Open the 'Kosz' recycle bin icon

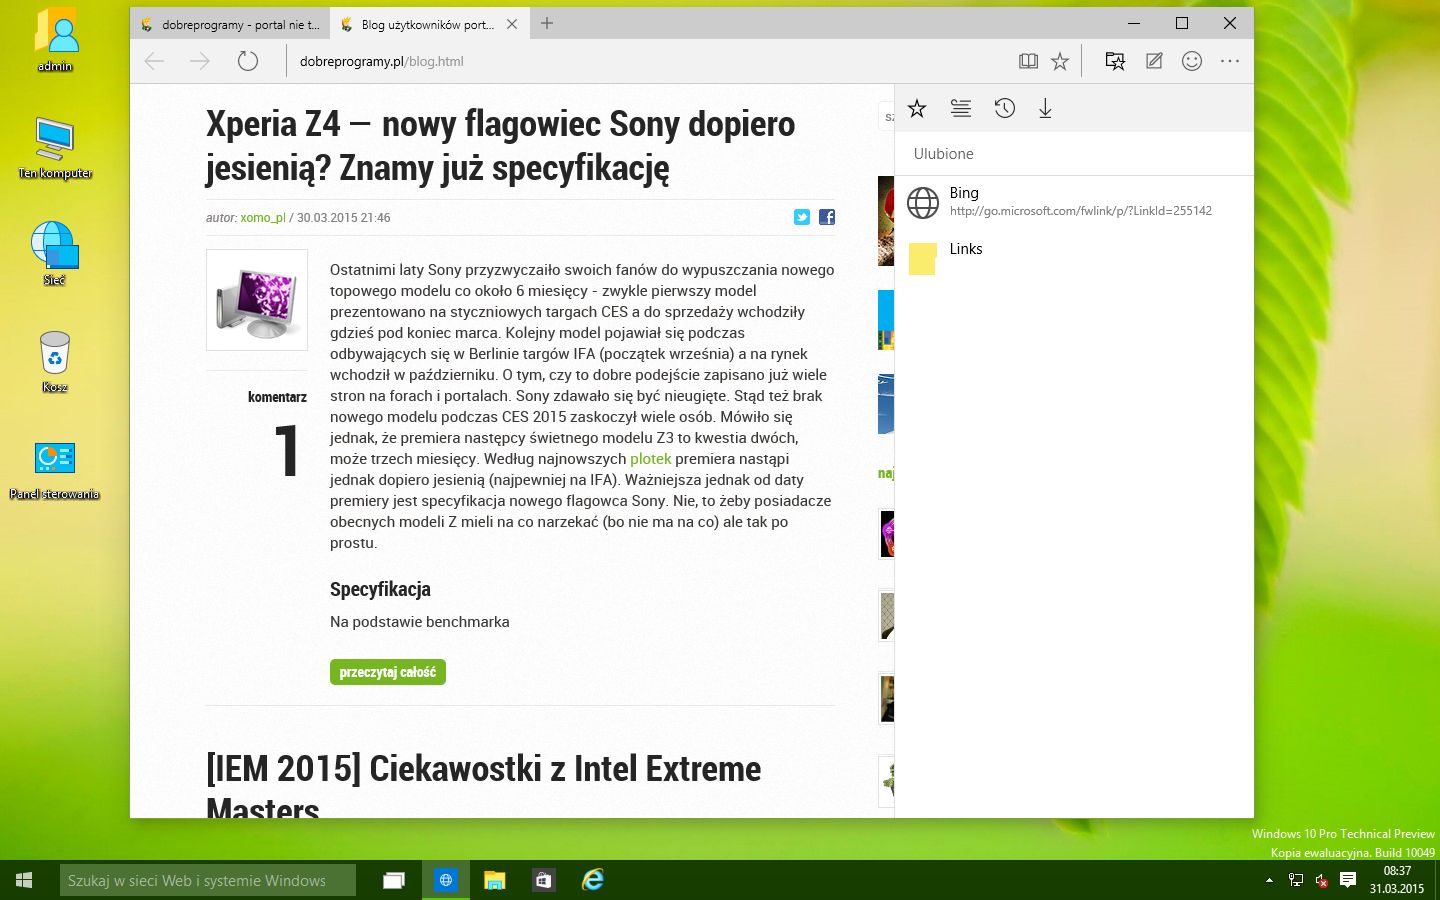(55, 362)
